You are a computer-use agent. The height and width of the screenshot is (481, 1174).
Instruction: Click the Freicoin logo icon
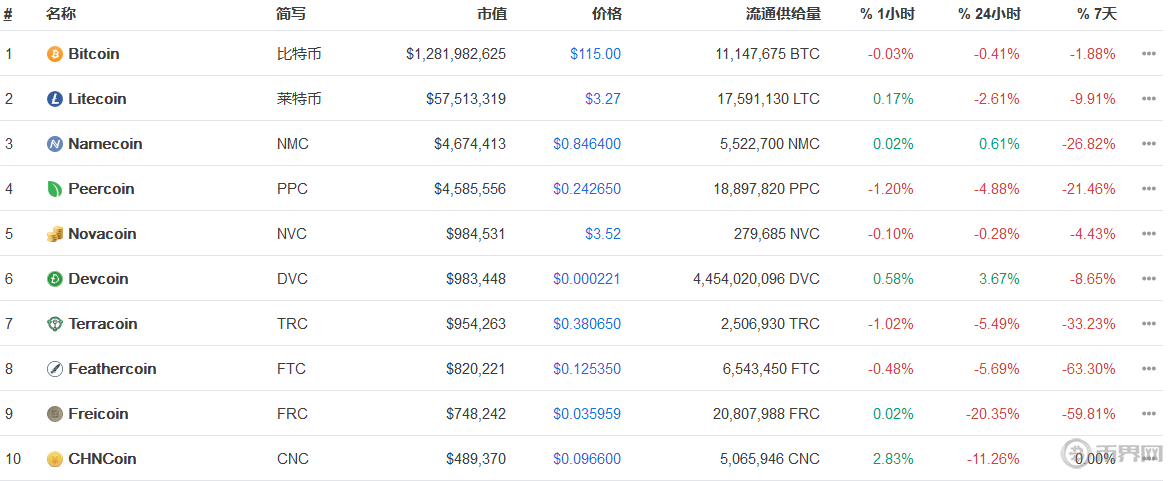point(55,414)
